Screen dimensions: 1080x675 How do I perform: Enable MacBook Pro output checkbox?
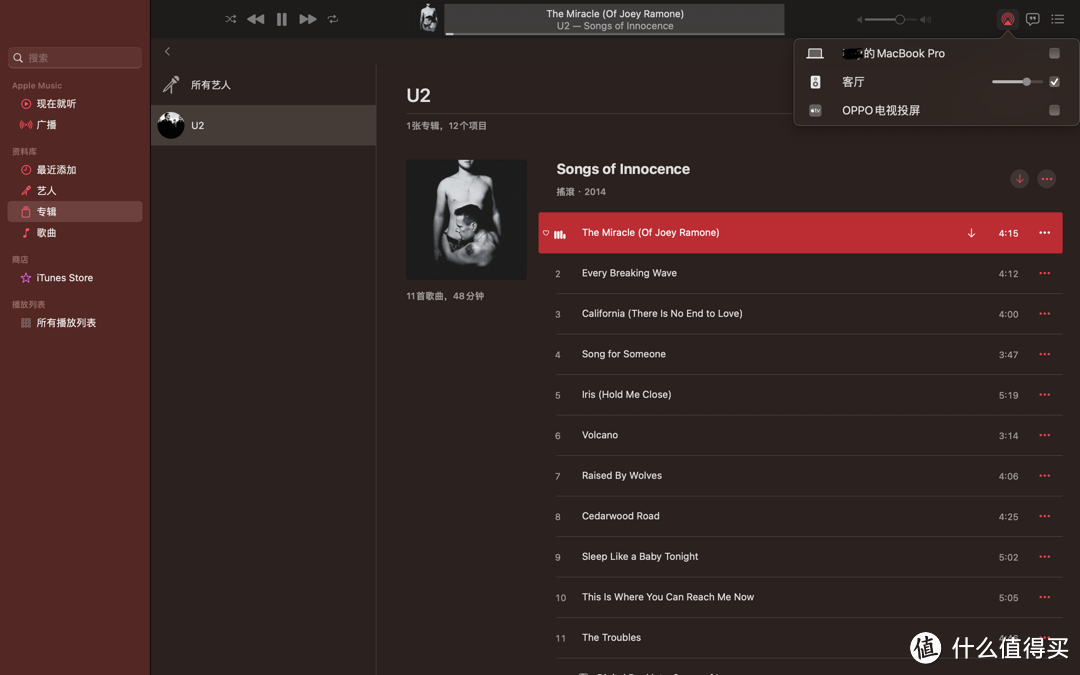(1054, 53)
